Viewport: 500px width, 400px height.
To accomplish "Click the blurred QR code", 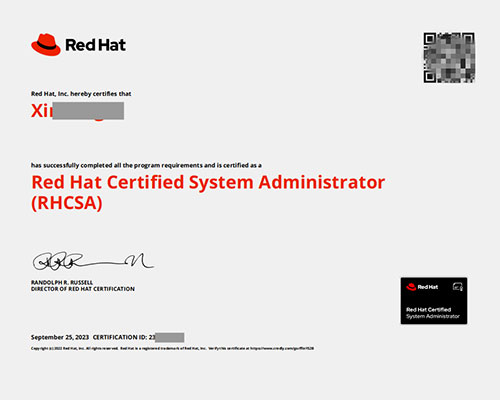I will [x=449, y=57].
